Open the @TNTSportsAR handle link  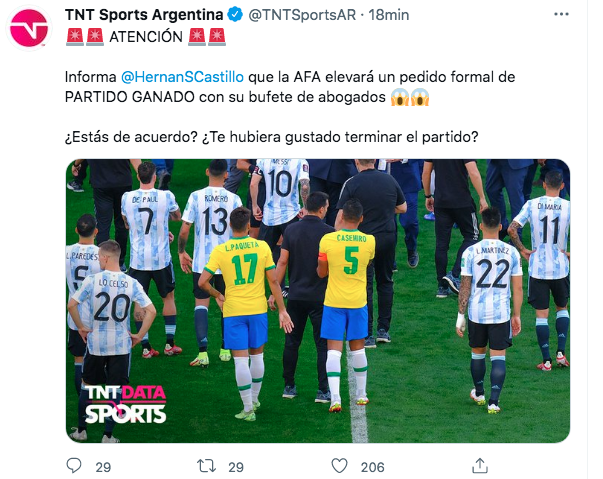[302, 15]
